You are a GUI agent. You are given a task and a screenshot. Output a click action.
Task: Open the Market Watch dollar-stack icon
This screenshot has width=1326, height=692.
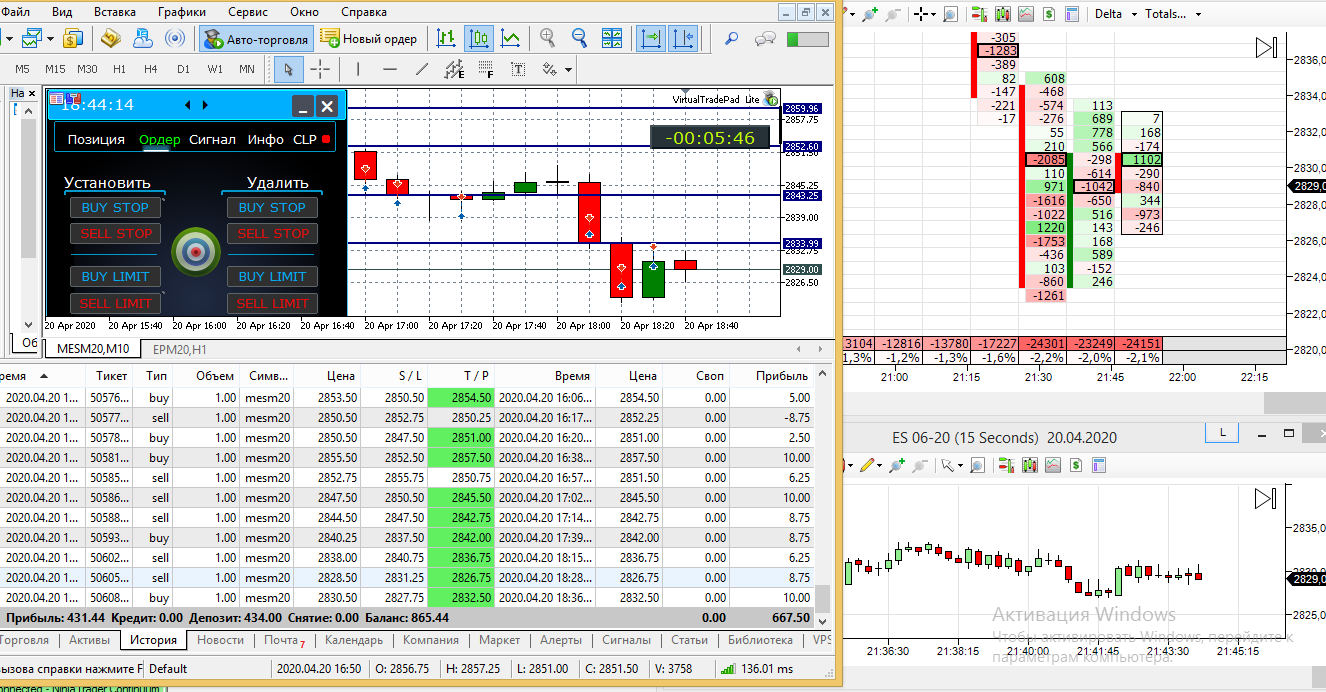(73, 39)
